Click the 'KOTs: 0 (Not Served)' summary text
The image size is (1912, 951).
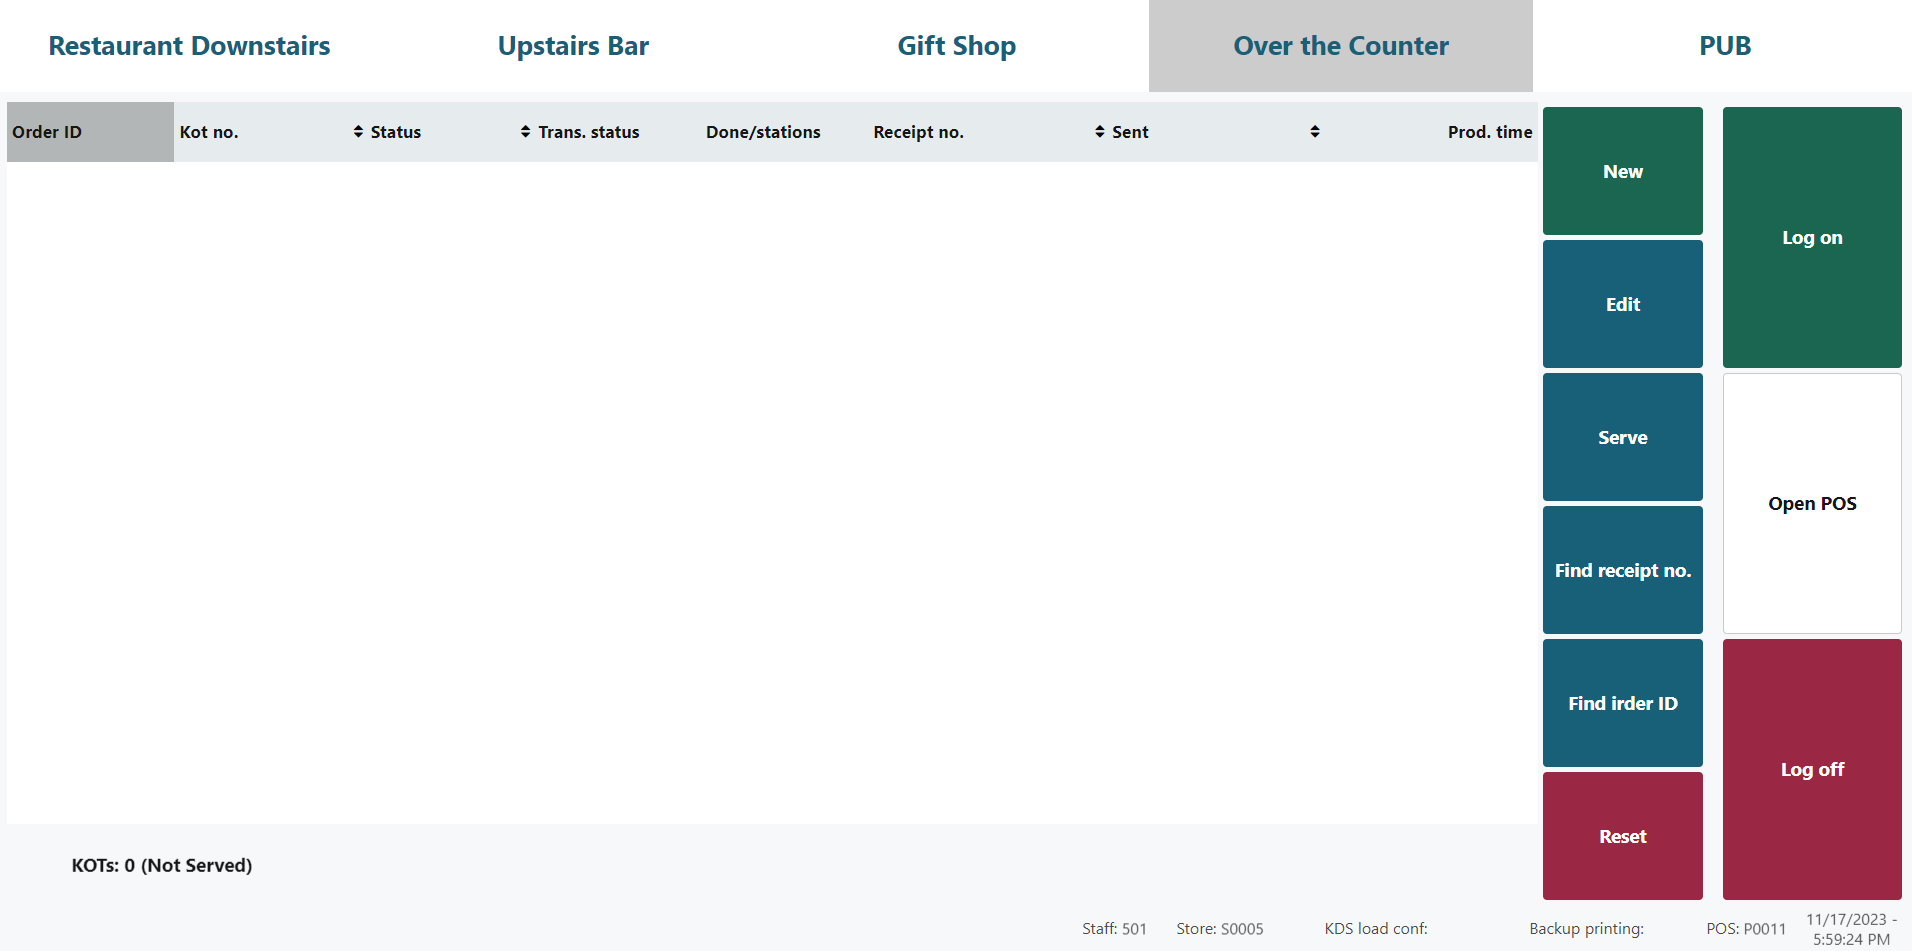(162, 865)
